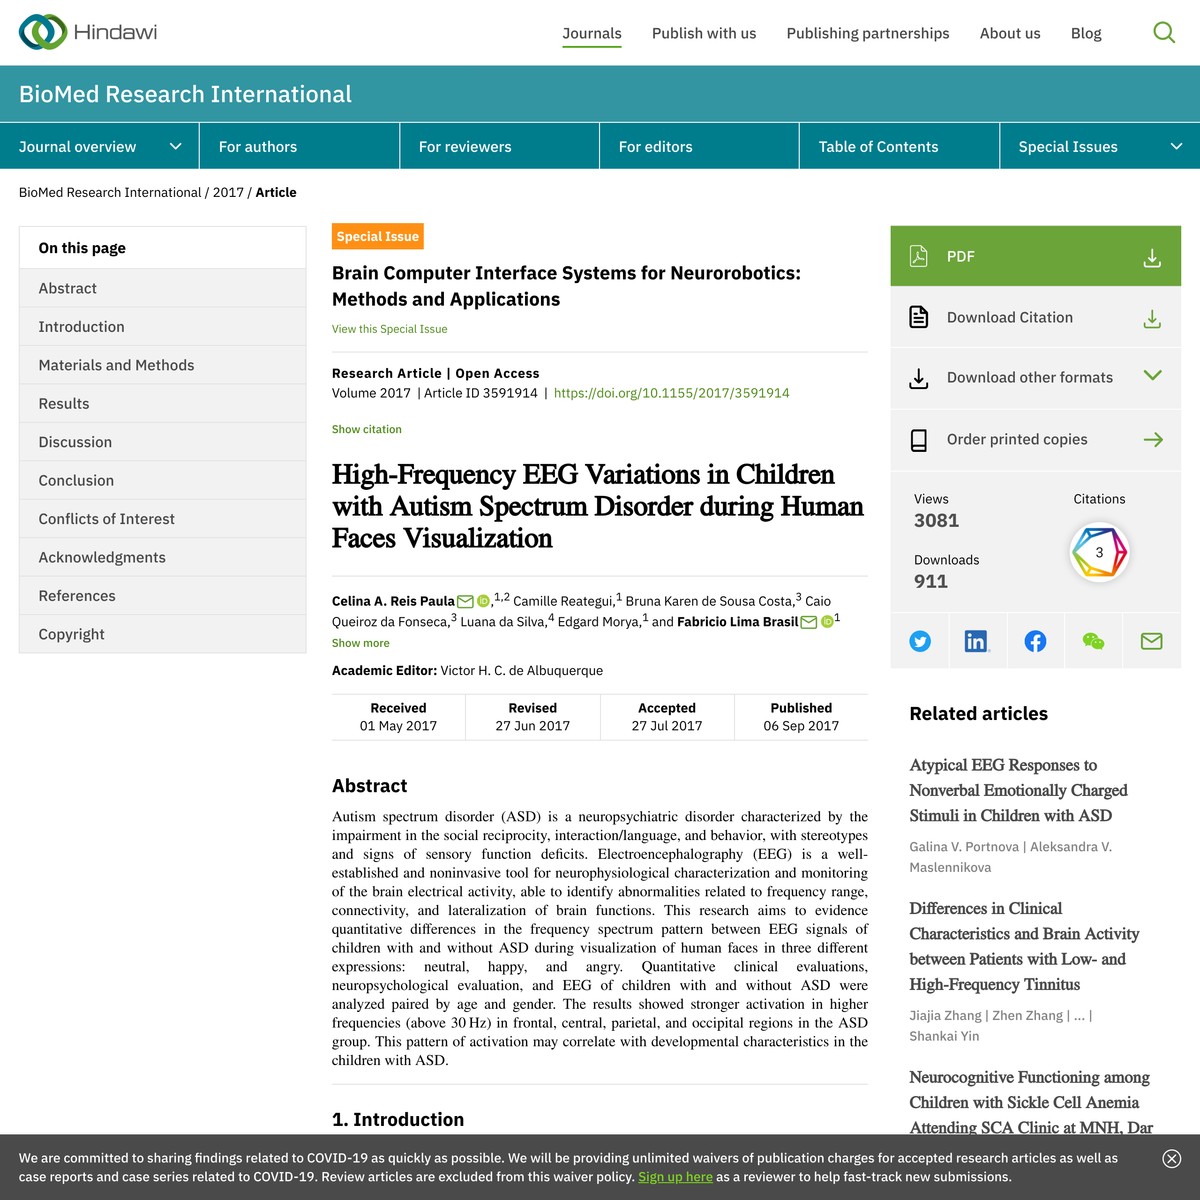Screen dimensions: 1200x1200
Task: Expand Download other formats
Action: coord(1152,378)
